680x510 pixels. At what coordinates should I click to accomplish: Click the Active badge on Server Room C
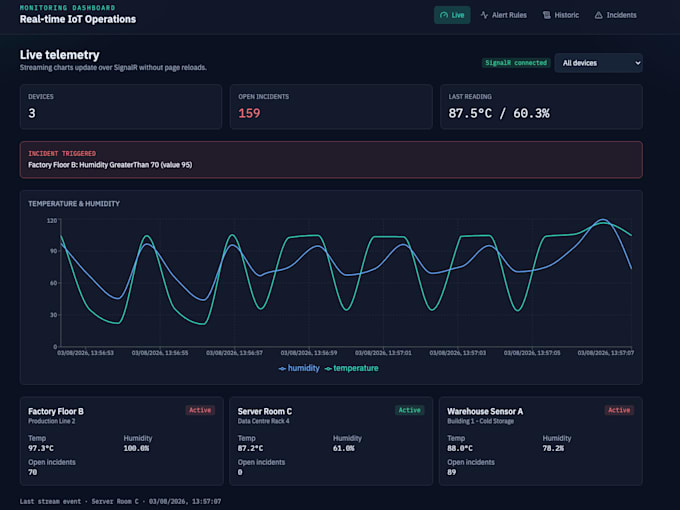(x=409, y=410)
